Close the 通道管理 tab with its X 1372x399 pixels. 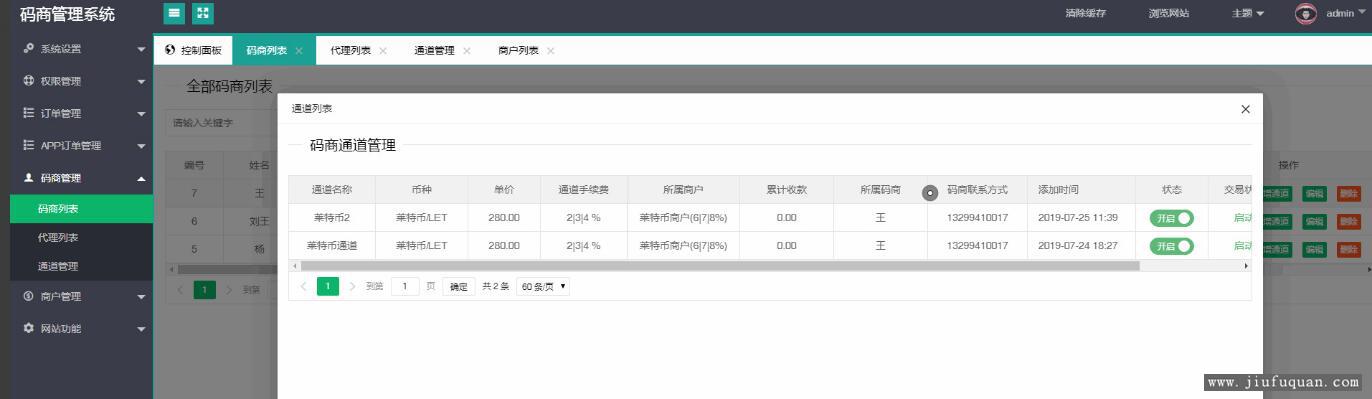tap(466, 50)
